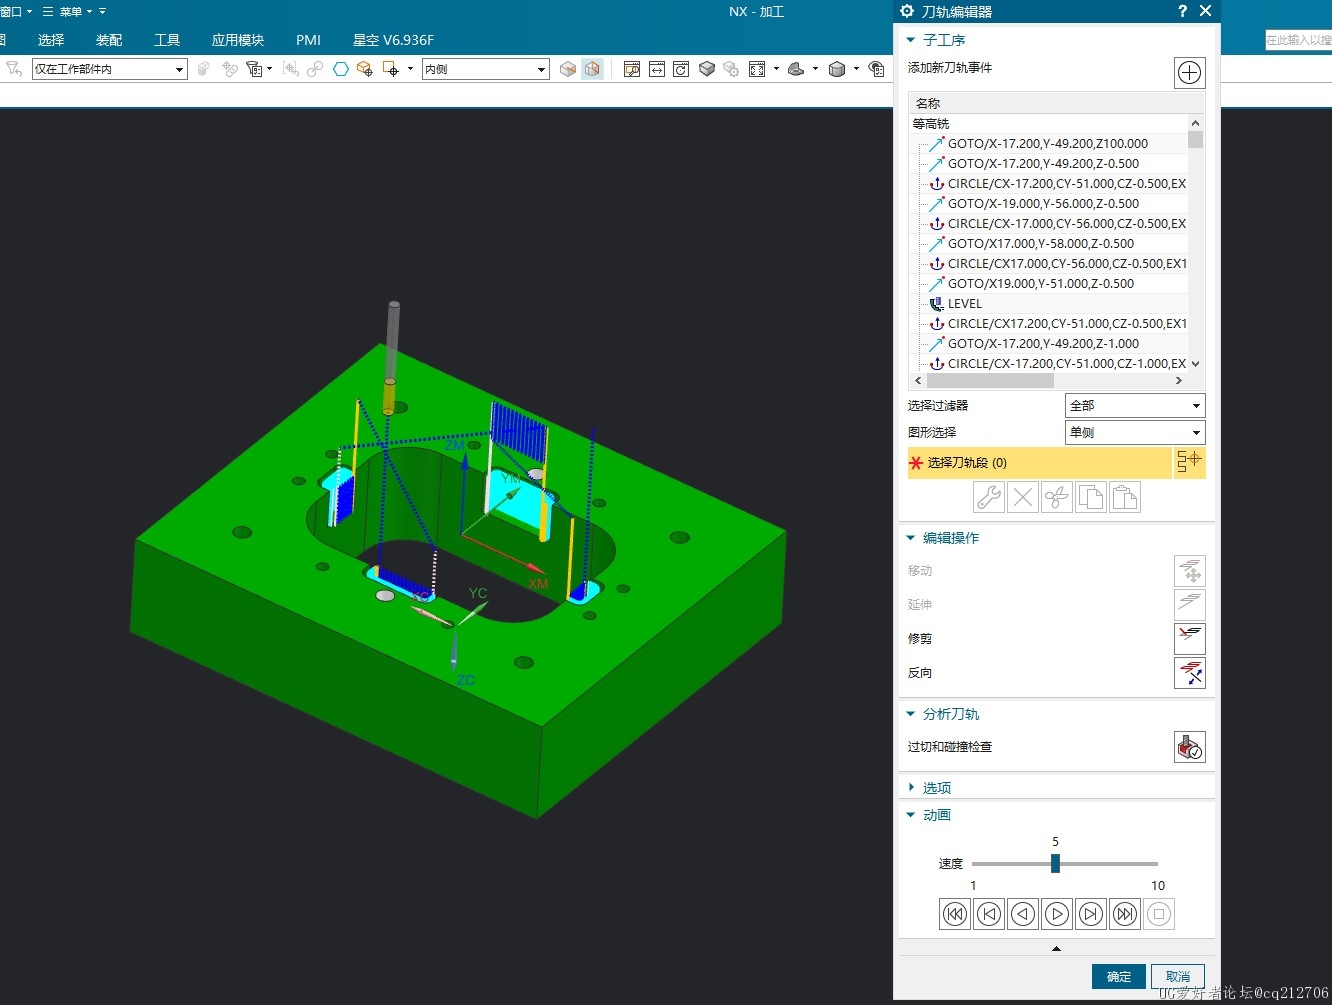Screen dimensions: 1332x1005
Task: Select GOTO/X-17.200,Y-49.200,Z100.000 row
Action: [x=1048, y=144]
